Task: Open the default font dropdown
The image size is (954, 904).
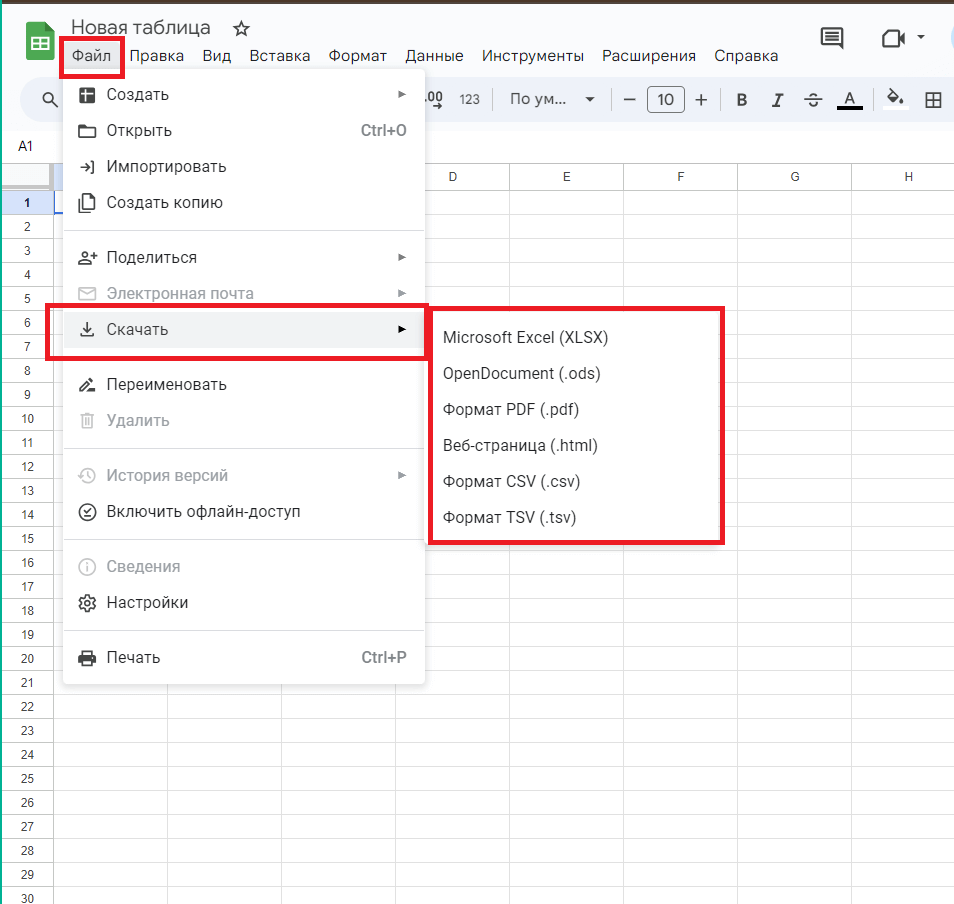Action: point(552,99)
